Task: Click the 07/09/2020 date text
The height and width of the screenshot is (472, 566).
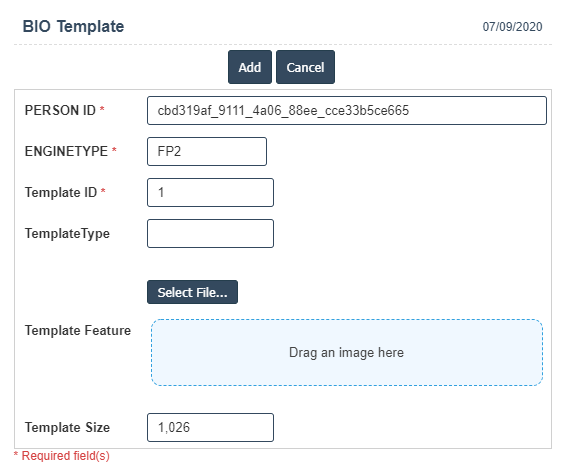Action: [513, 27]
